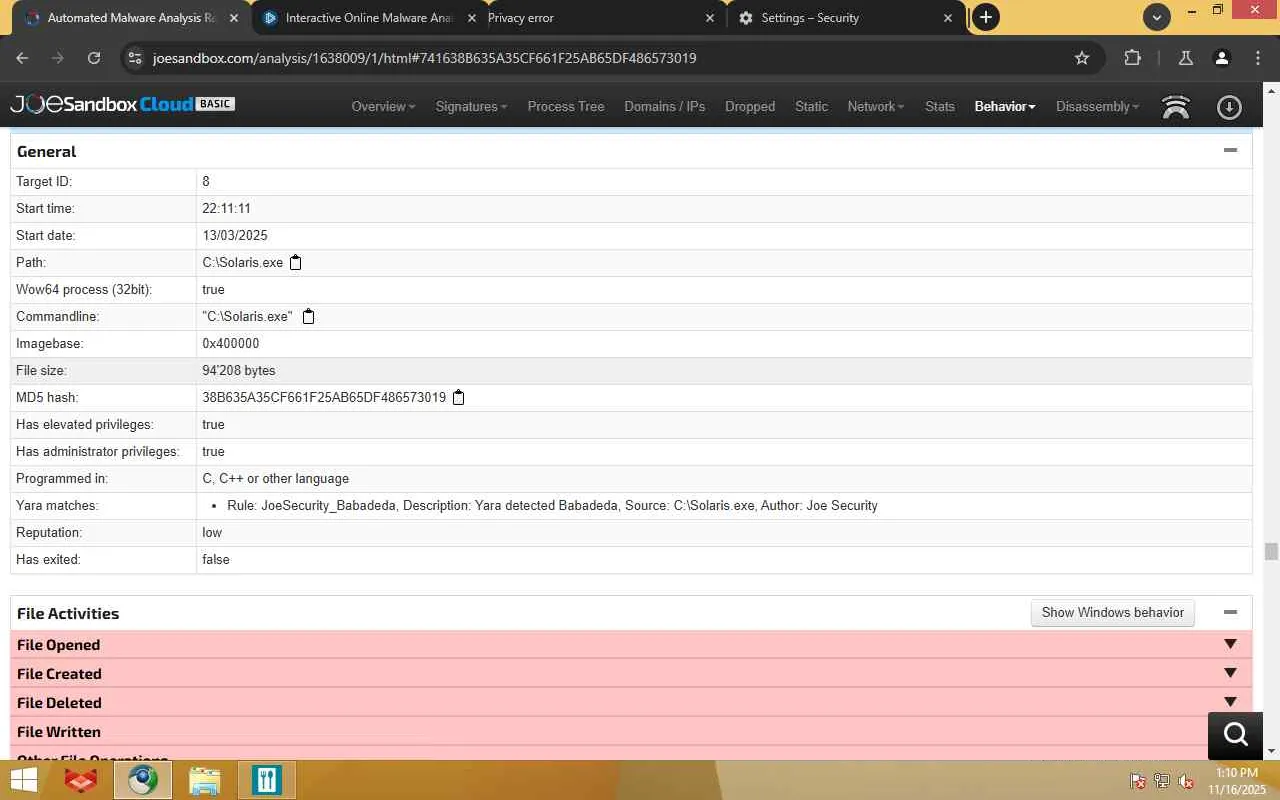Click the File Written row heading
Viewport: 1280px width, 800px height.
point(59,732)
